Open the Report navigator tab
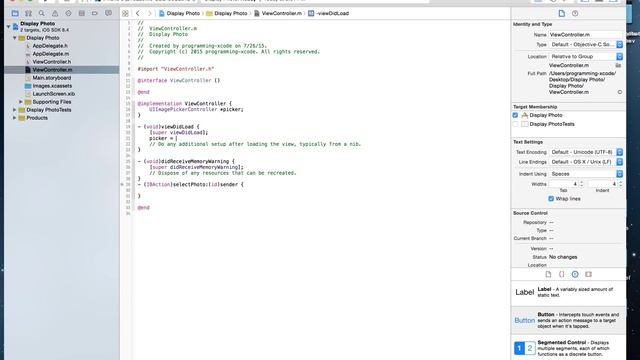 (x=108, y=13)
